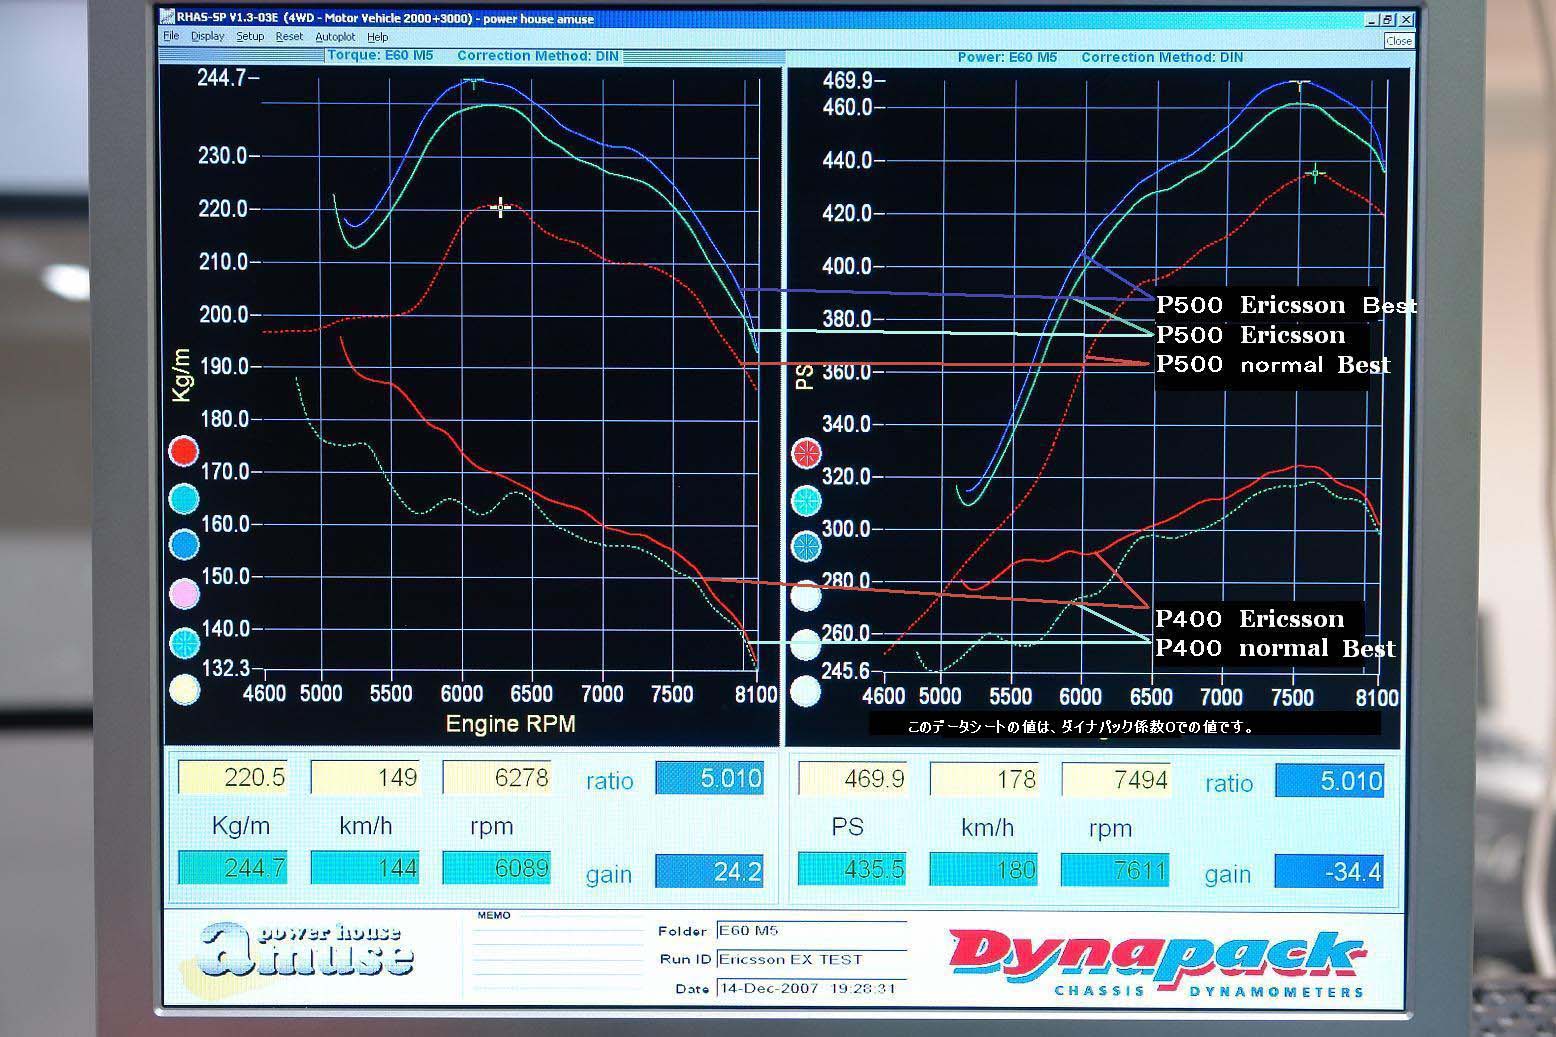Click the power panel ratio value 5.010
The height and width of the screenshot is (1037, 1556).
pos(1330,781)
